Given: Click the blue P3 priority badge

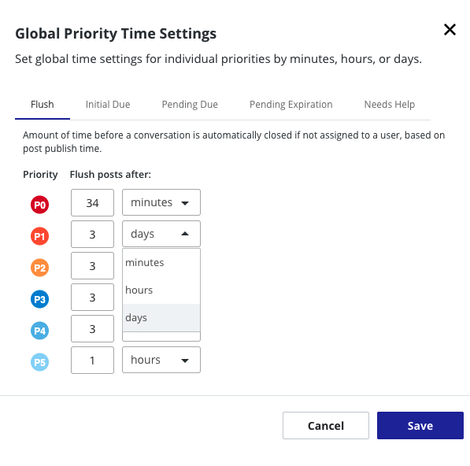Looking at the screenshot, I should tap(40, 299).
